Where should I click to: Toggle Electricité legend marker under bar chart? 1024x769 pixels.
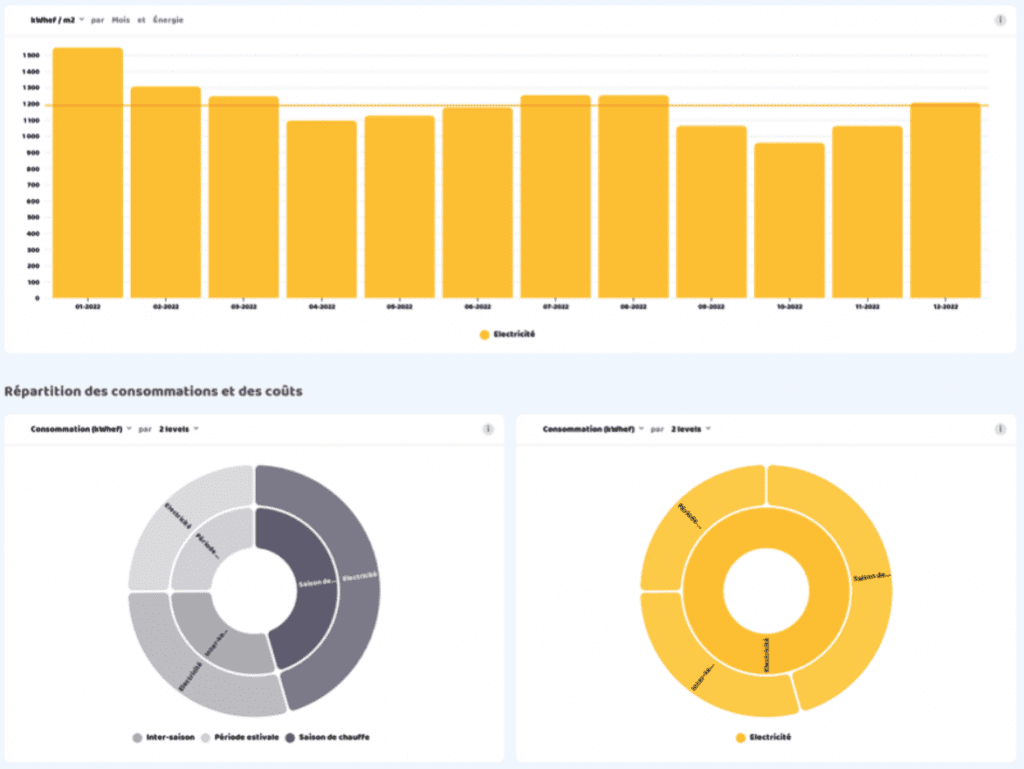[x=485, y=334]
